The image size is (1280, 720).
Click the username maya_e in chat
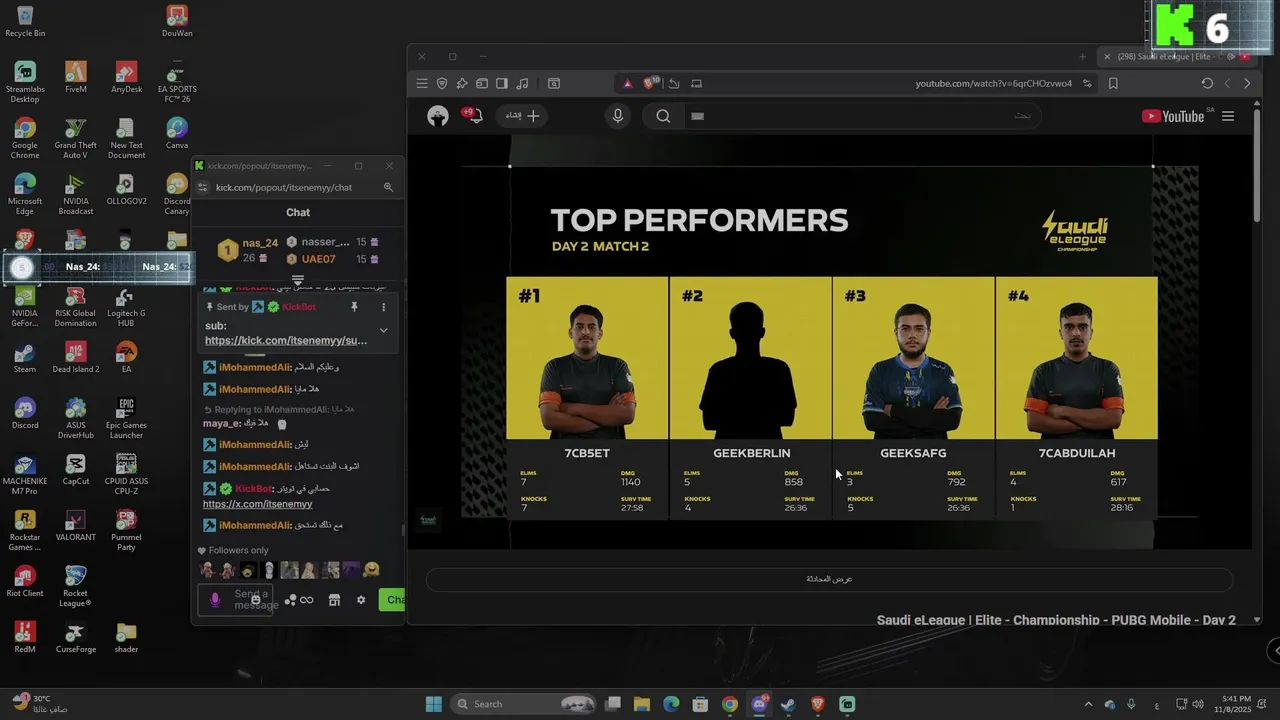click(x=221, y=423)
